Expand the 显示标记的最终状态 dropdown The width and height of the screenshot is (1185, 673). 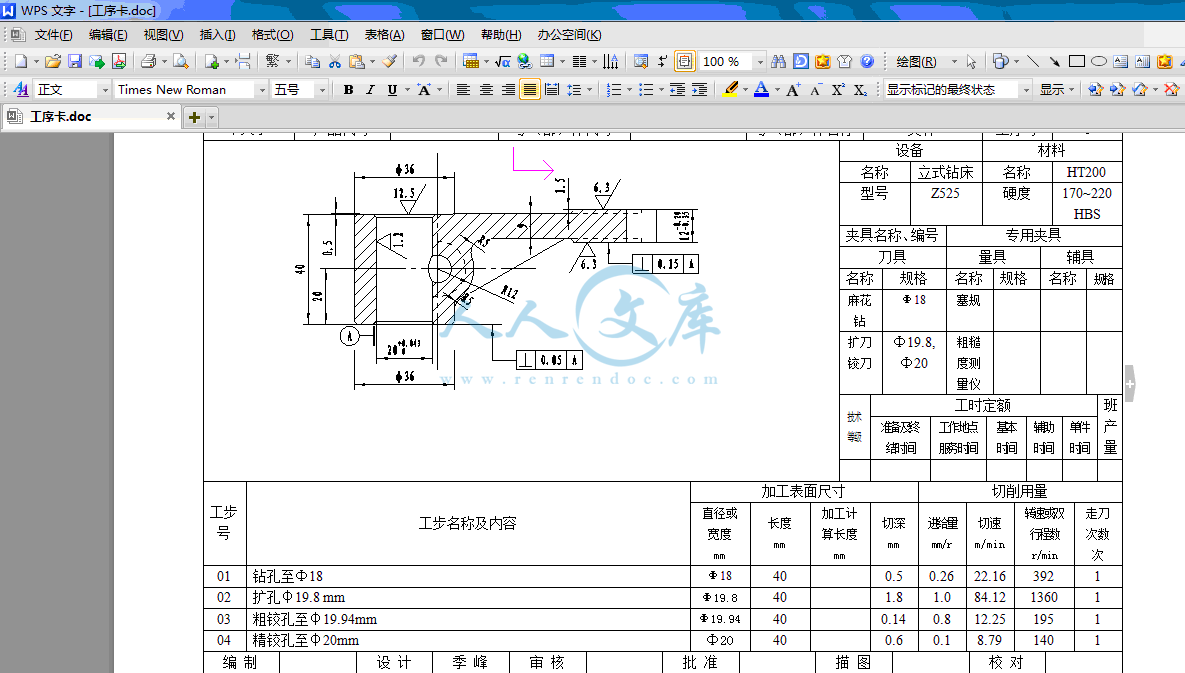tap(1026, 89)
